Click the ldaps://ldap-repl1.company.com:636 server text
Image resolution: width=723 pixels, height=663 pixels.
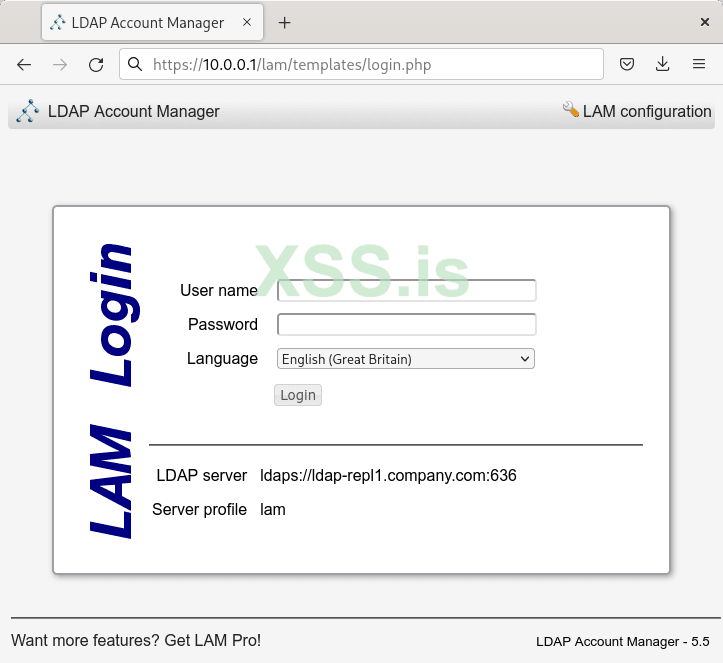(388, 475)
